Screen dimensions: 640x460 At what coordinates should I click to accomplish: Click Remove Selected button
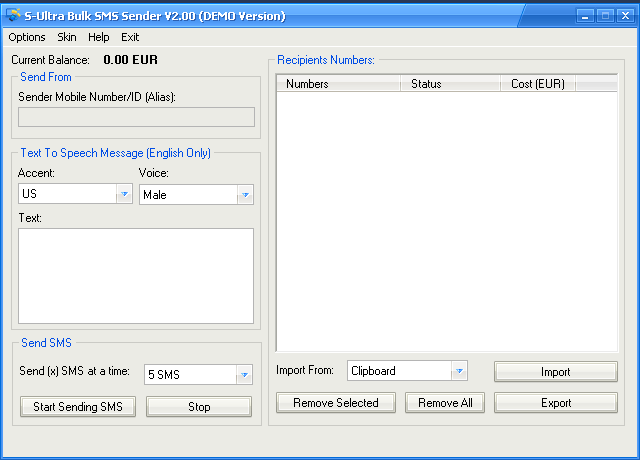point(336,403)
